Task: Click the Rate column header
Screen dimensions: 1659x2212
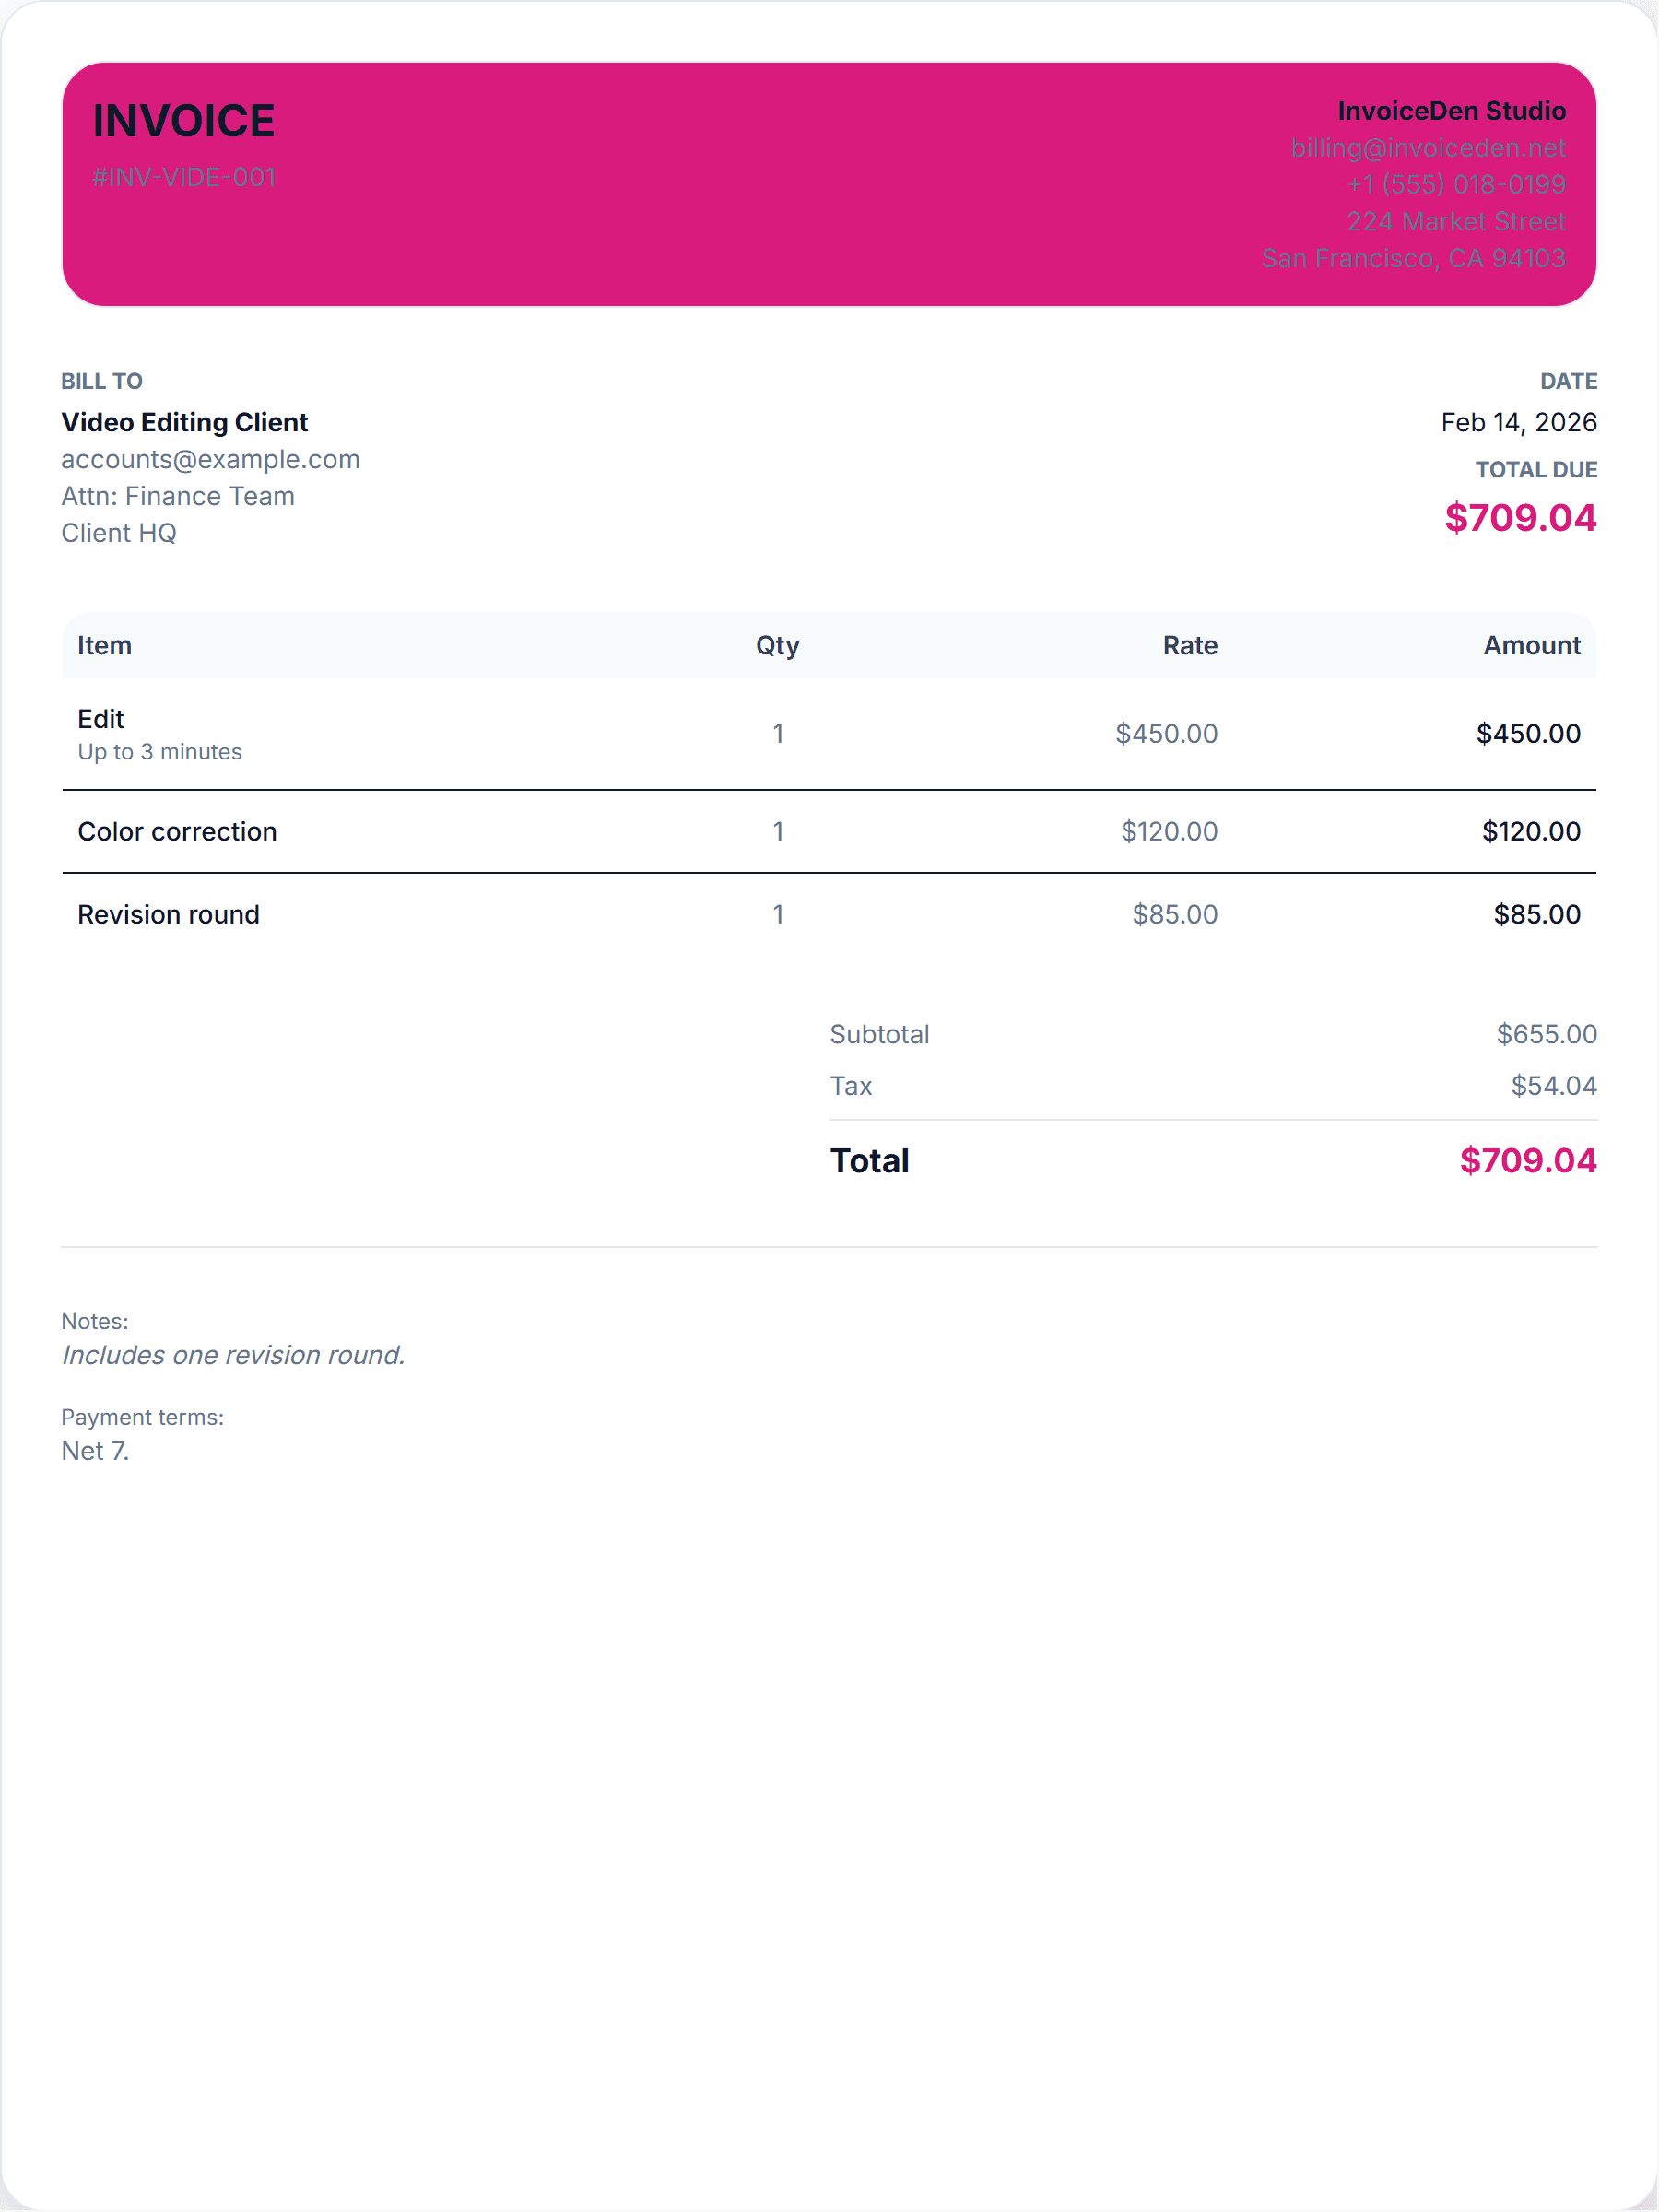Action: click(x=1189, y=646)
